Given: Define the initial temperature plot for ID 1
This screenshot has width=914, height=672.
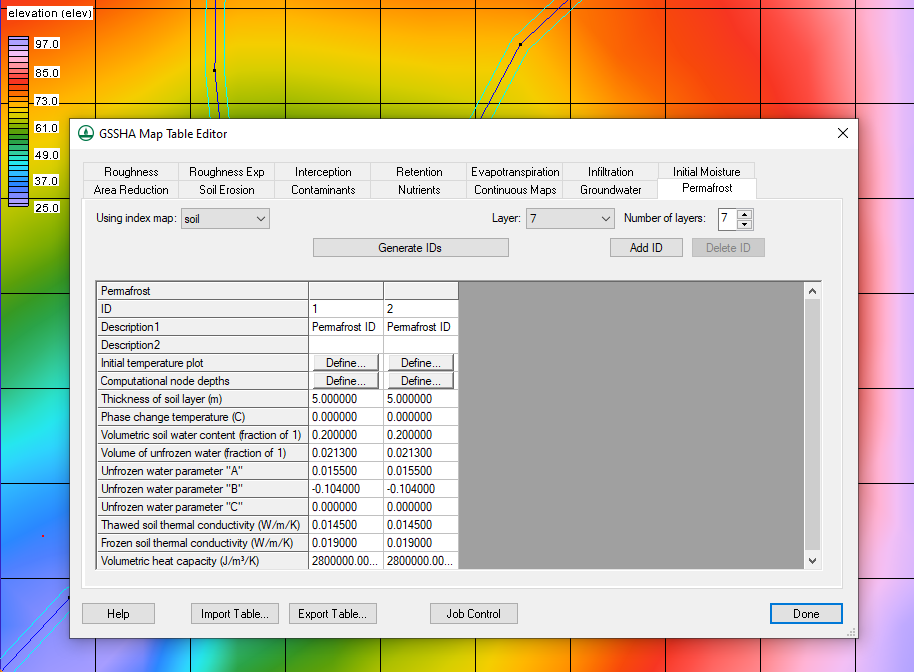Looking at the screenshot, I should pos(345,362).
